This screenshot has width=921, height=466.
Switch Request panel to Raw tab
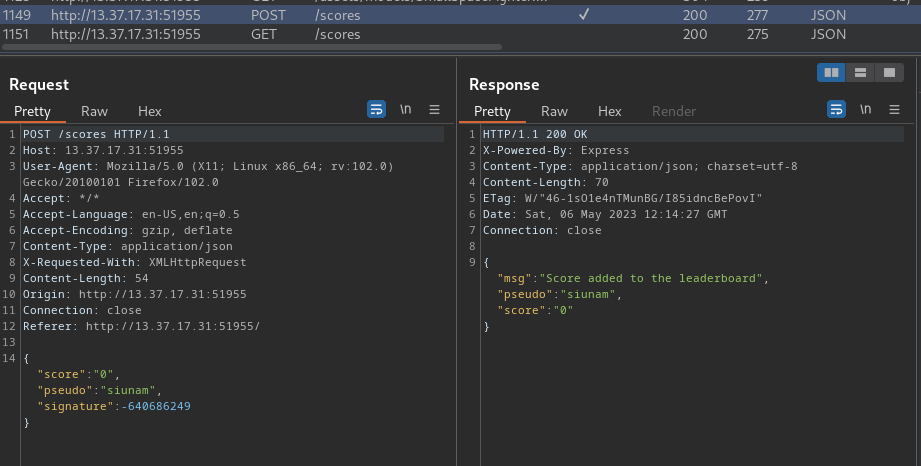[x=94, y=111]
